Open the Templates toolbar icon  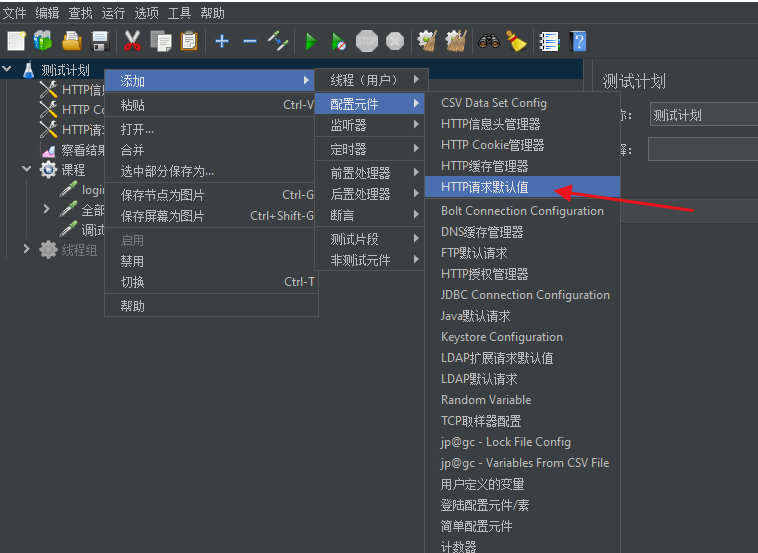click(43, 41)
